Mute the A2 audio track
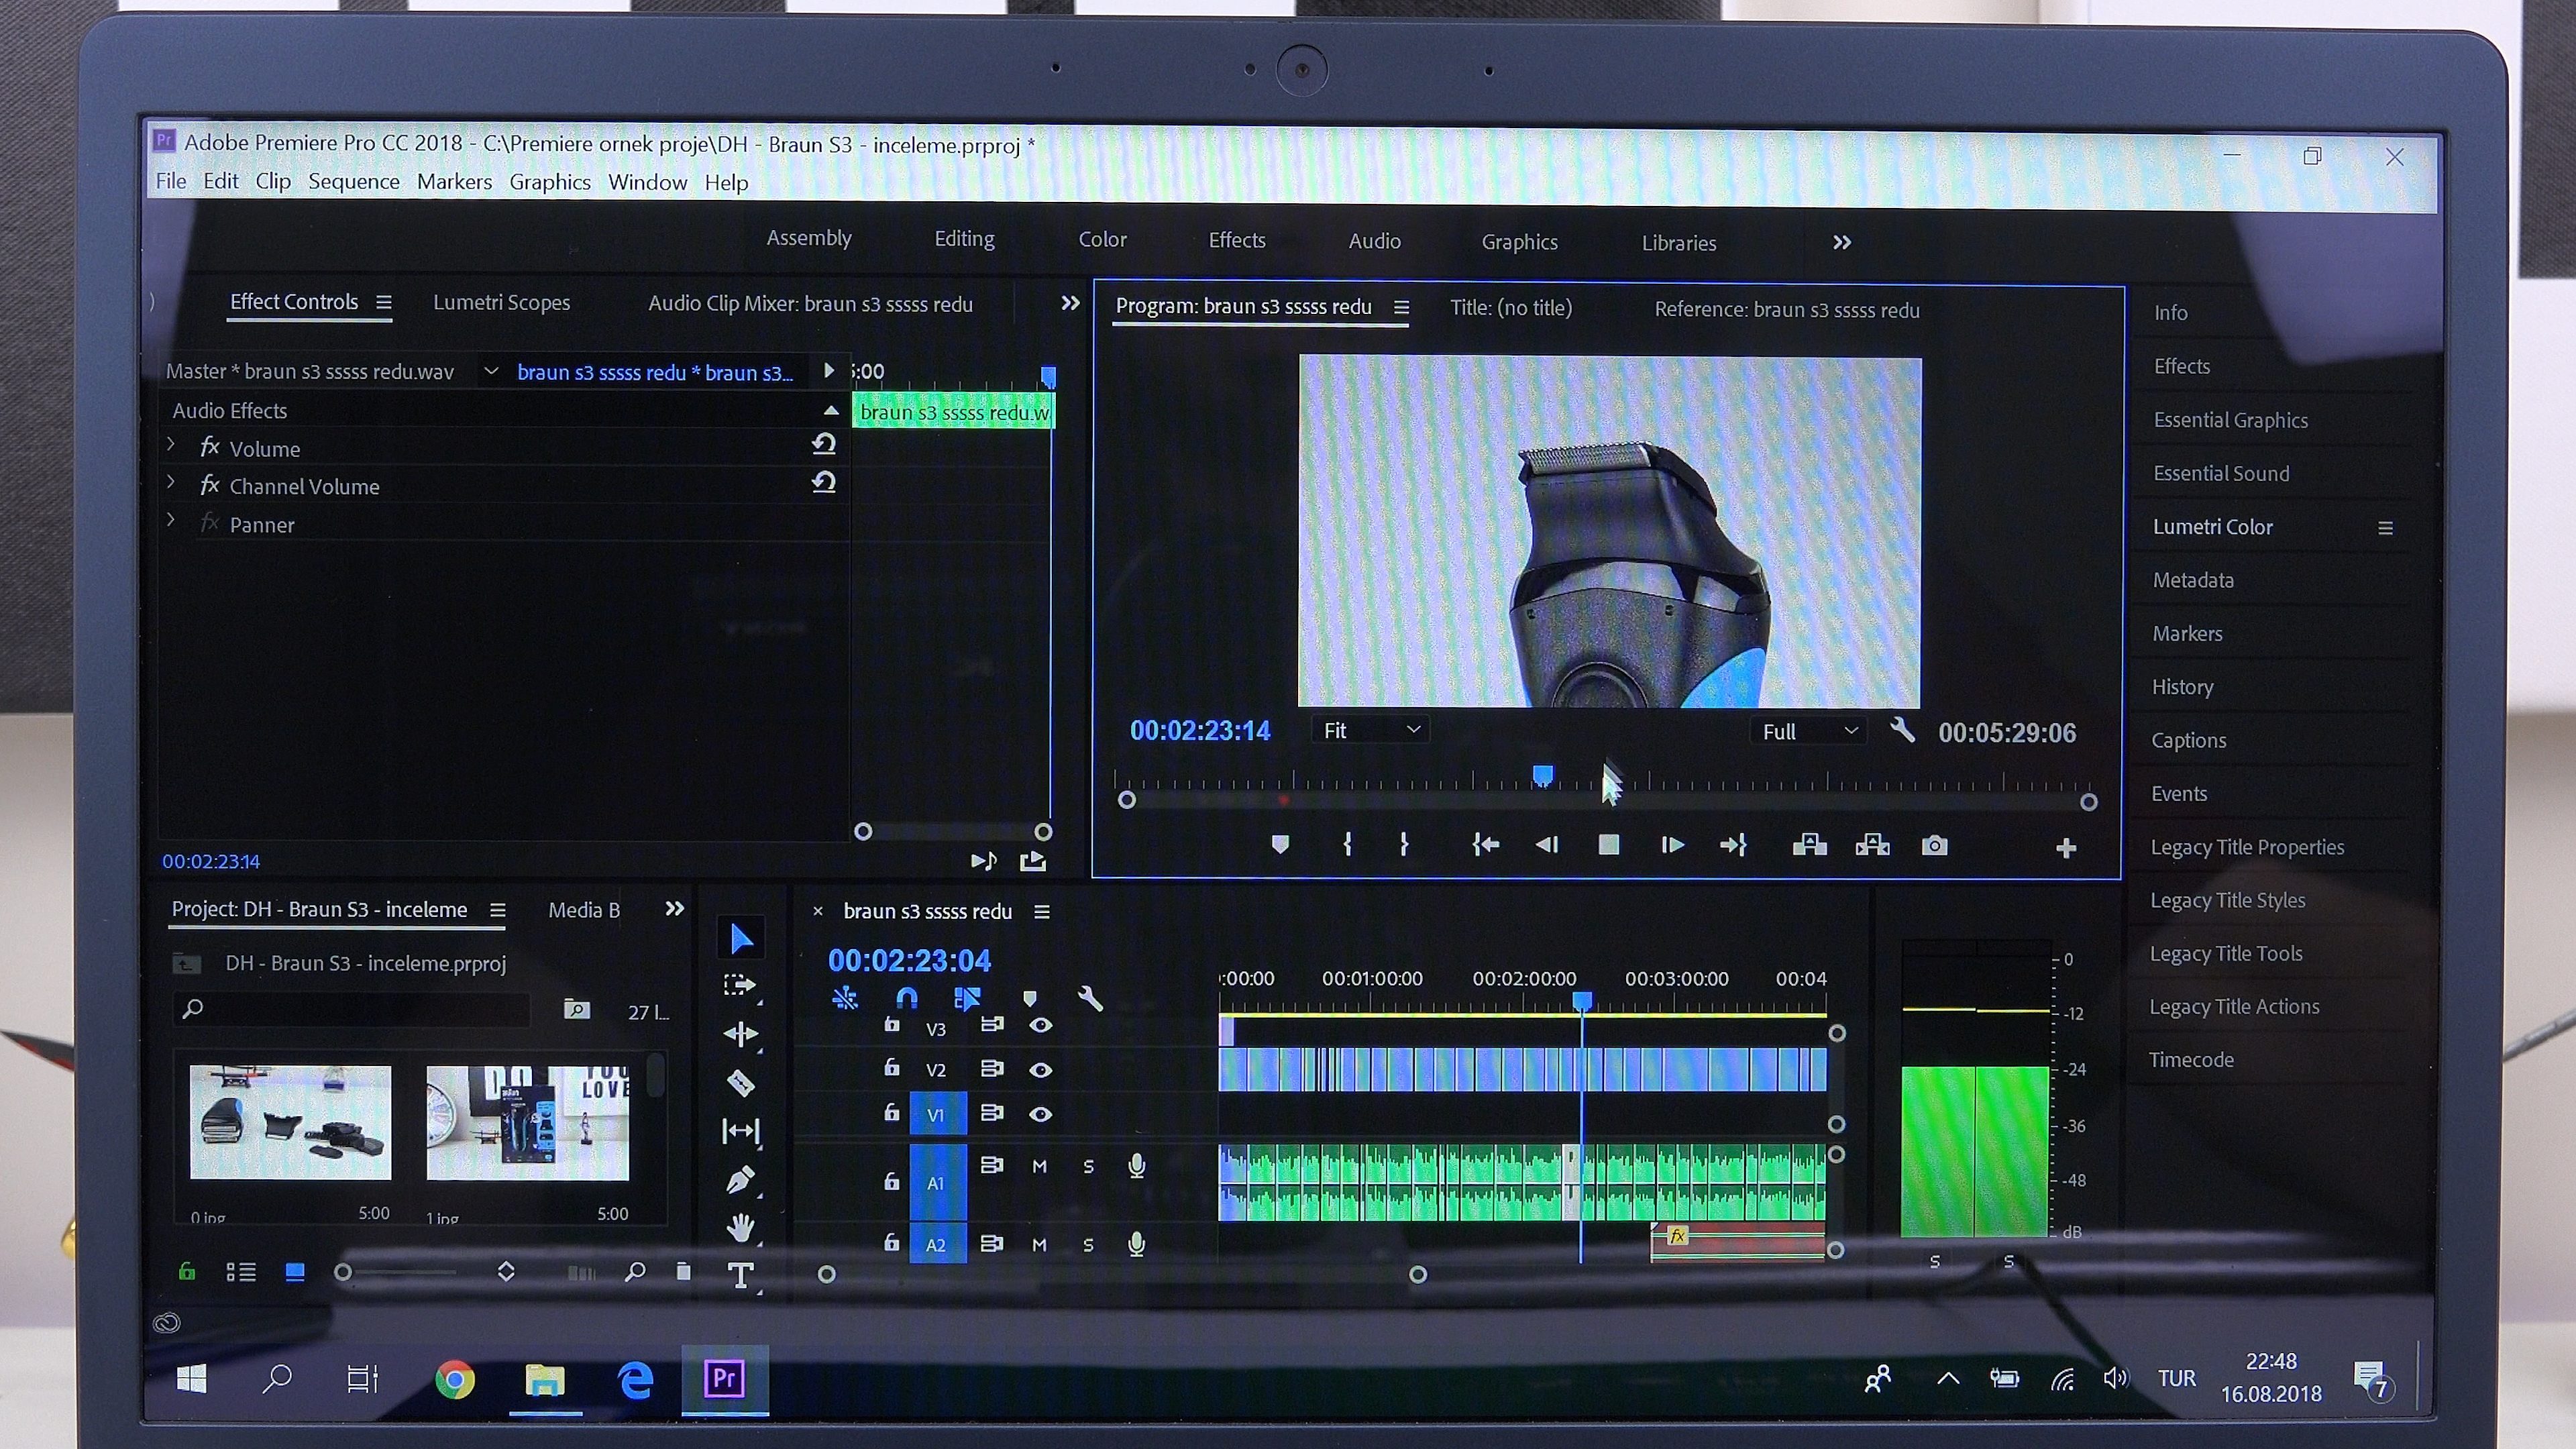 [x=1040, y=1245]
